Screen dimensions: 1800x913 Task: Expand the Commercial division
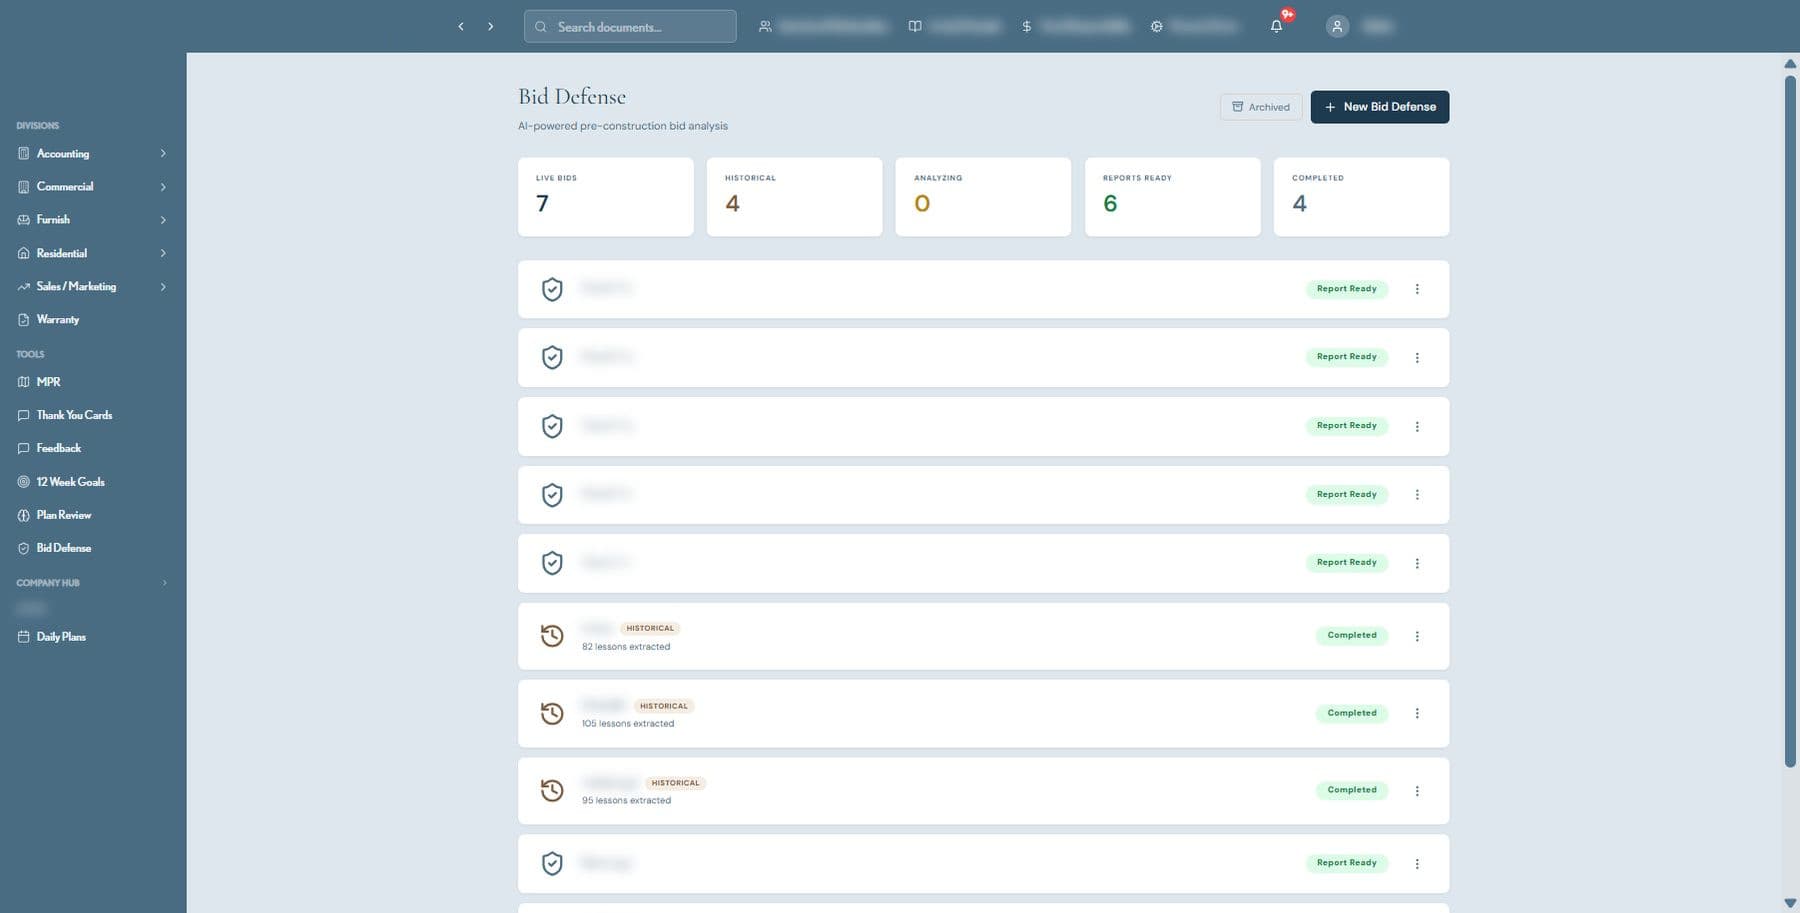tap(163, 187)
